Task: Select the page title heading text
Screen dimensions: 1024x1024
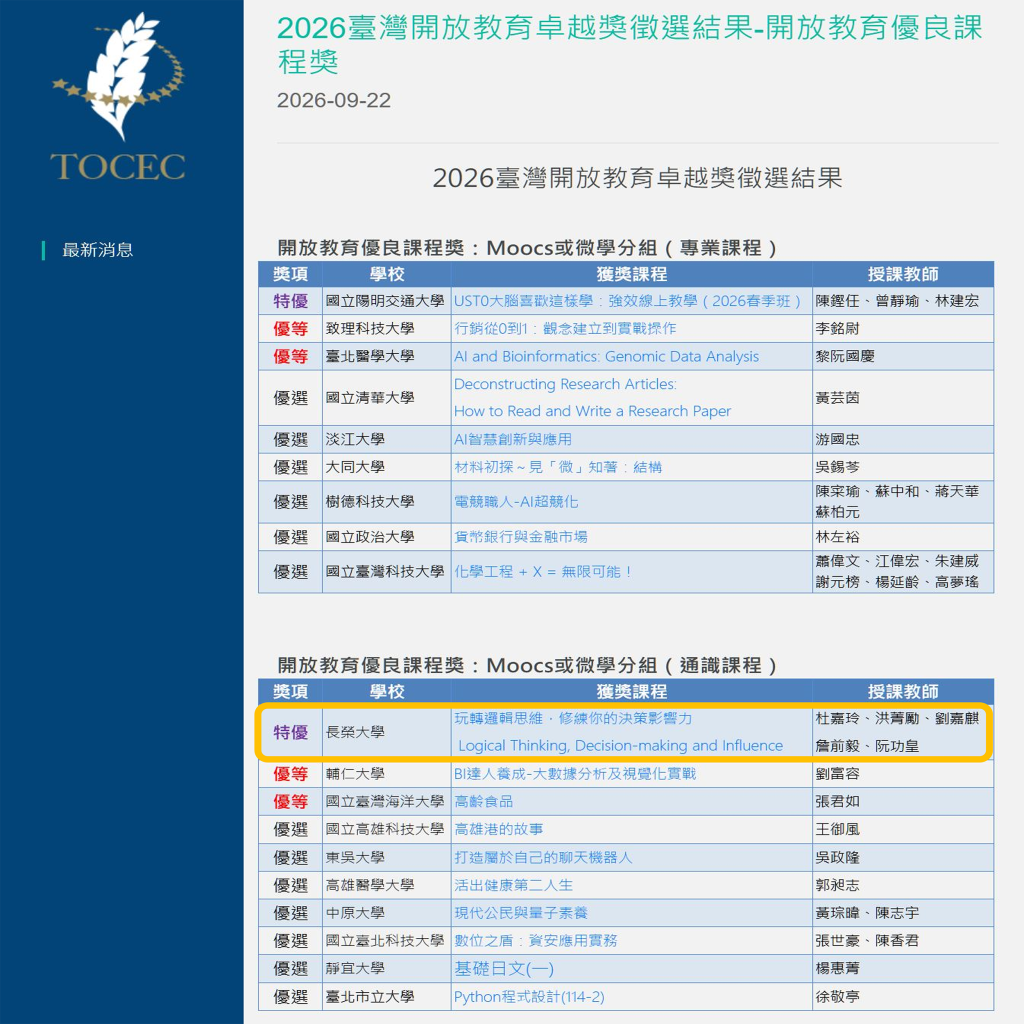Action: (x=630, y=44)
